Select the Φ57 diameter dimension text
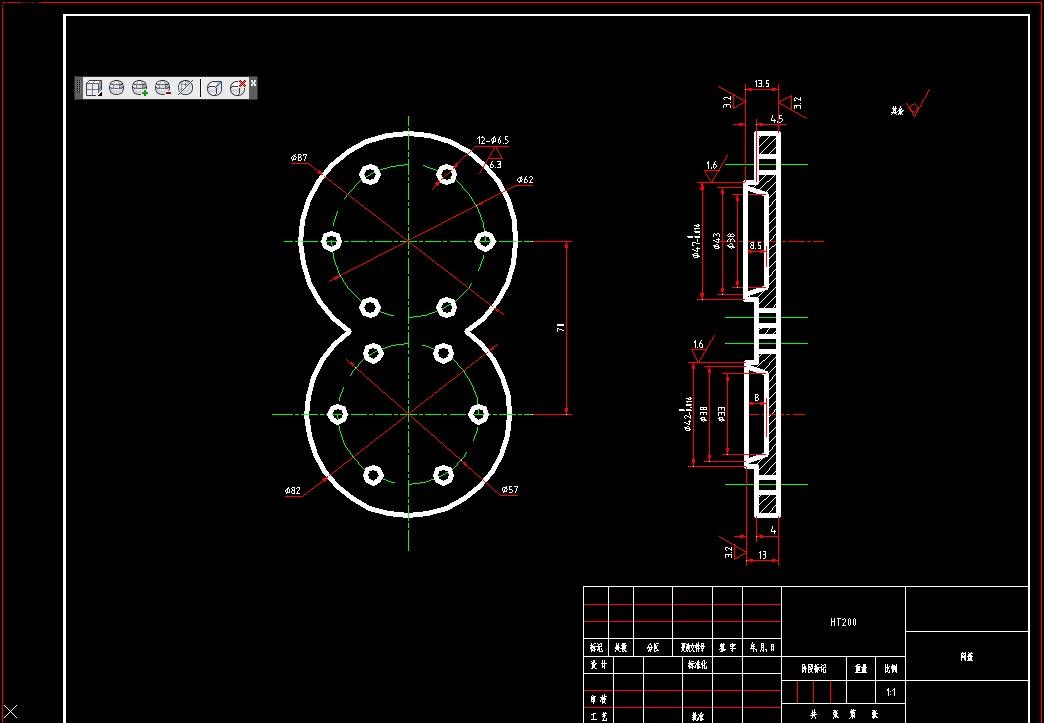Image resolution: width=1044 pixels, height=723 pixels. [510, 490]
